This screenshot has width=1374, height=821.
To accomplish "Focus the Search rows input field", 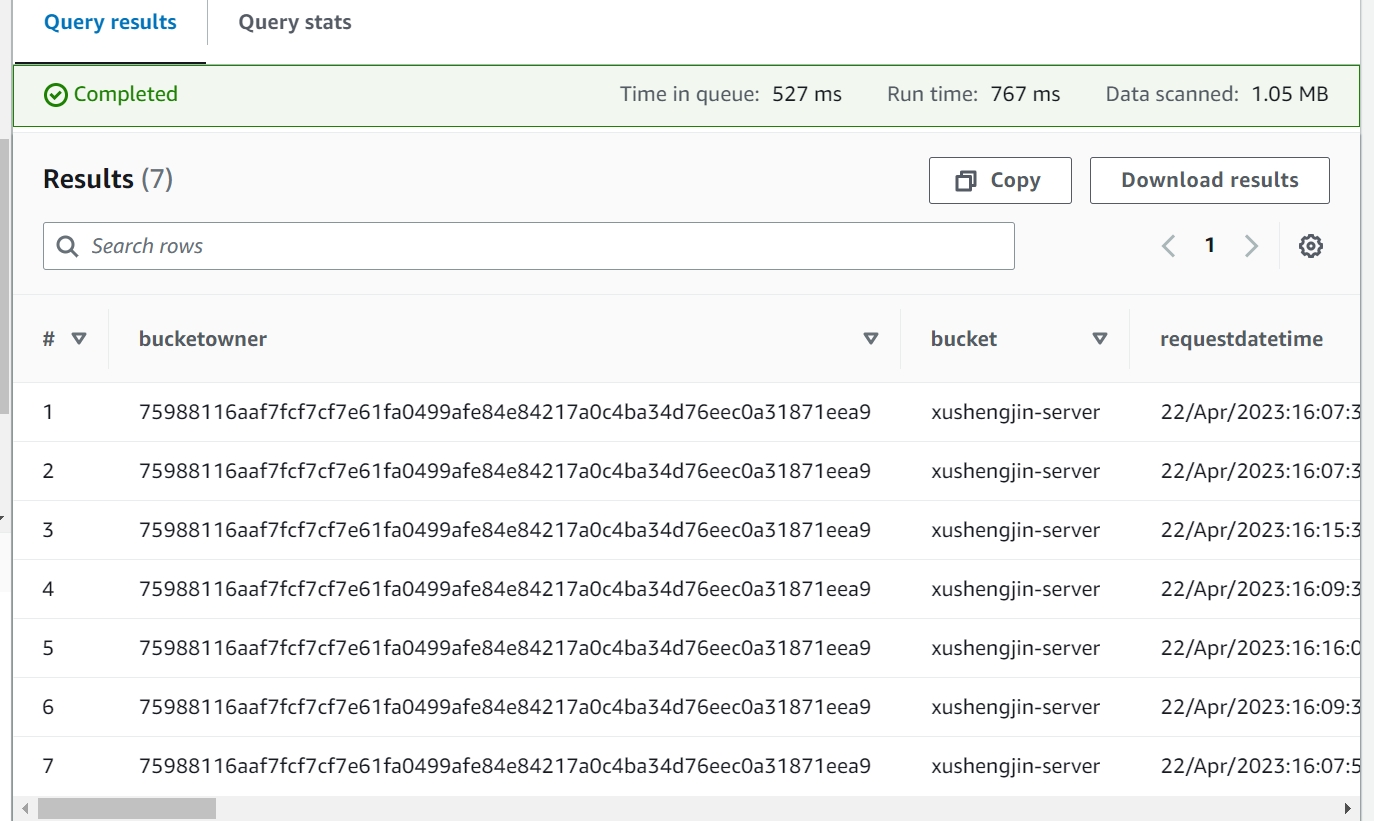I will coord(540,246).
